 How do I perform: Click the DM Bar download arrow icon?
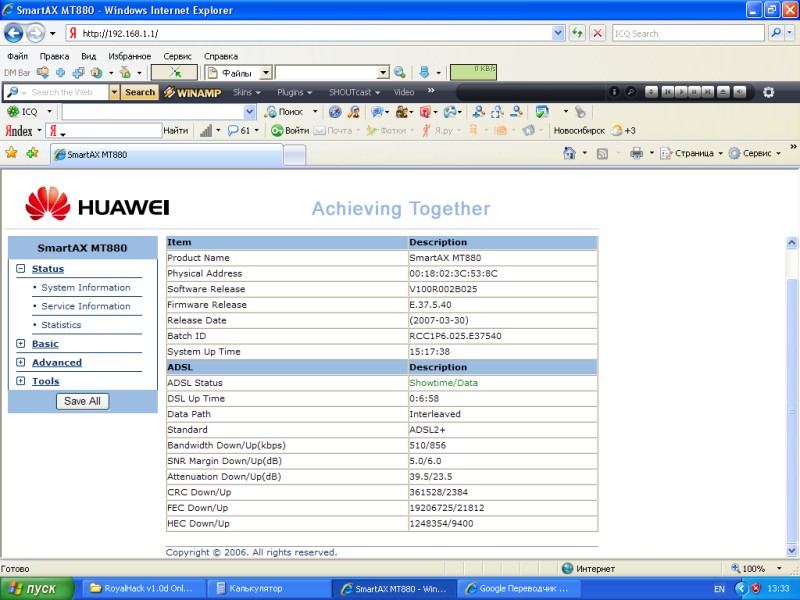pos(424,72)
